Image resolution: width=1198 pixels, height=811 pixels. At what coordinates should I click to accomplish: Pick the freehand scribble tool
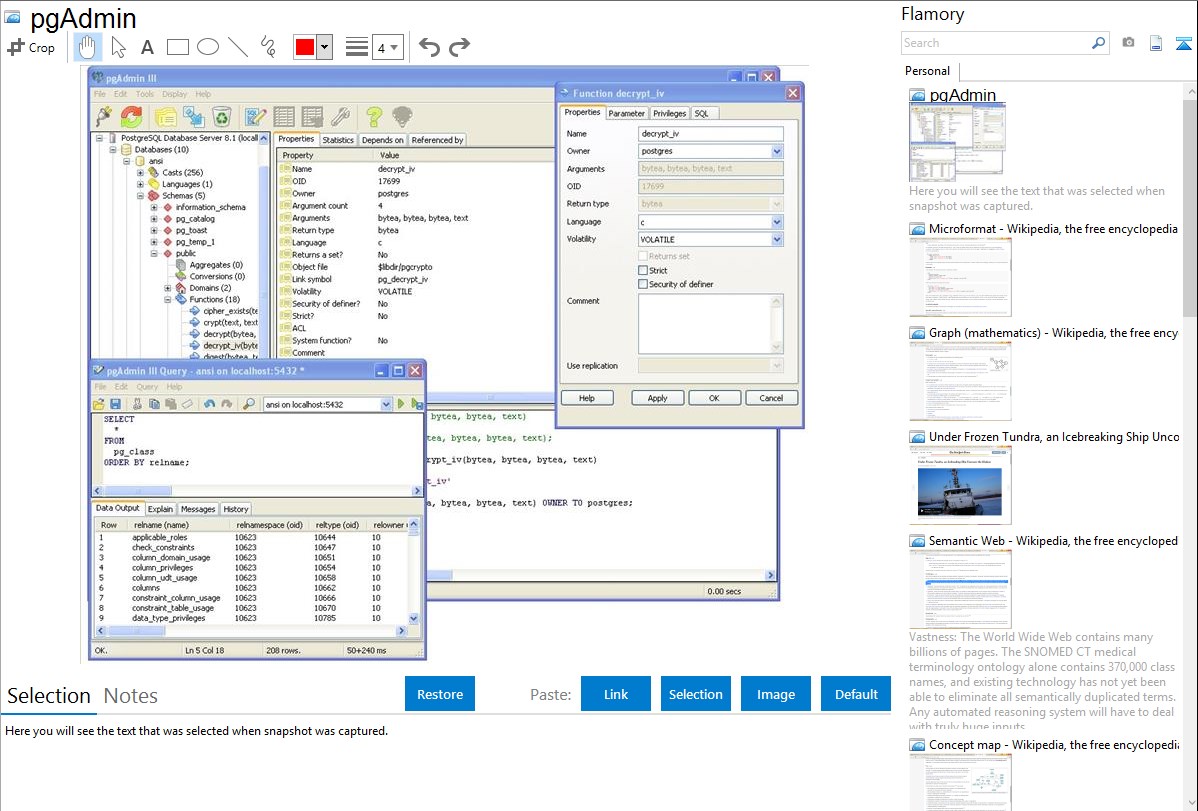pyautogui.click(x=268, y=47)
